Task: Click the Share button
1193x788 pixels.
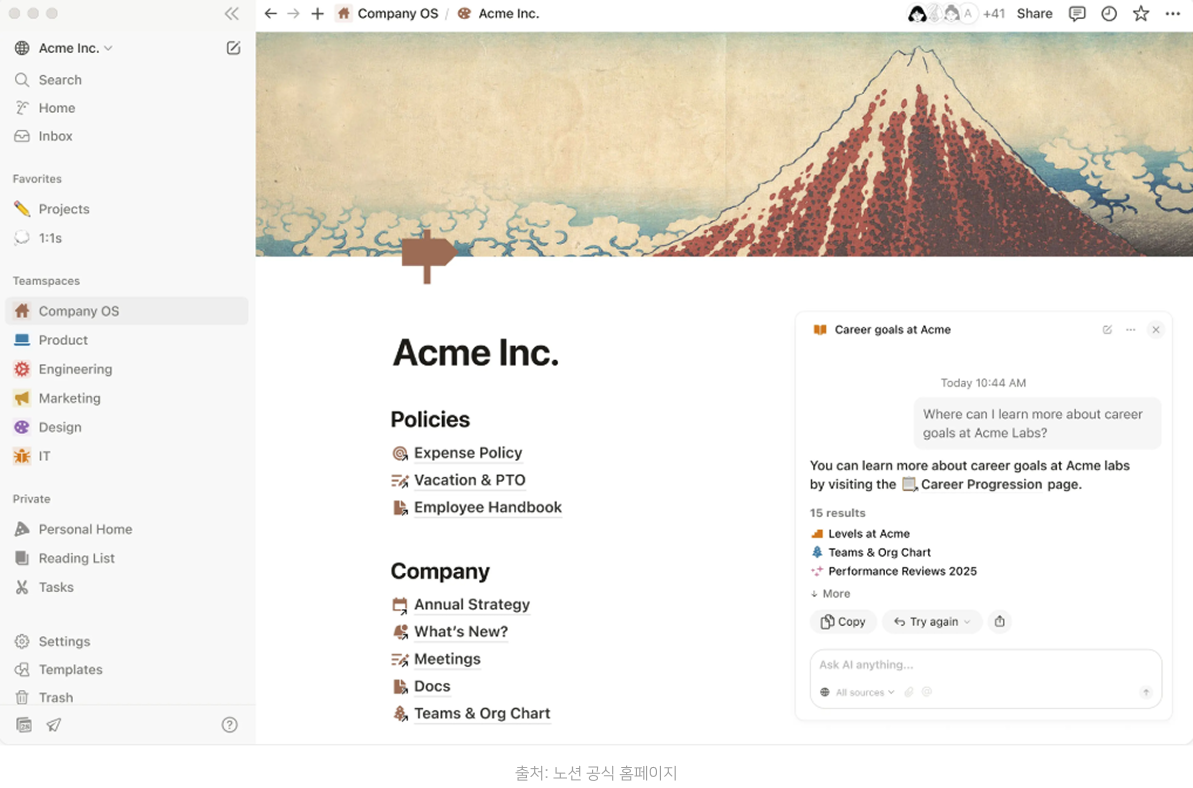Action: (x=1035, y=14)
